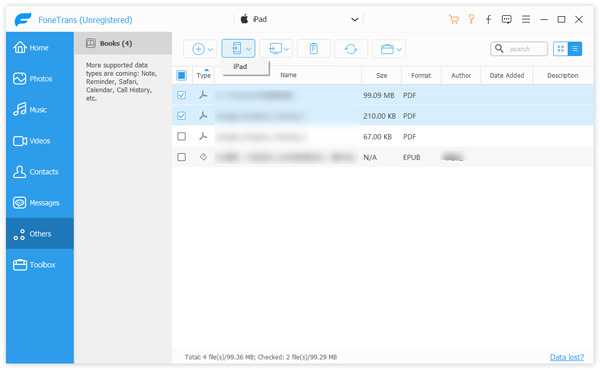Sort by Date Added column
This screenshot has width=600, height=370.
click(x=507, y=75)
